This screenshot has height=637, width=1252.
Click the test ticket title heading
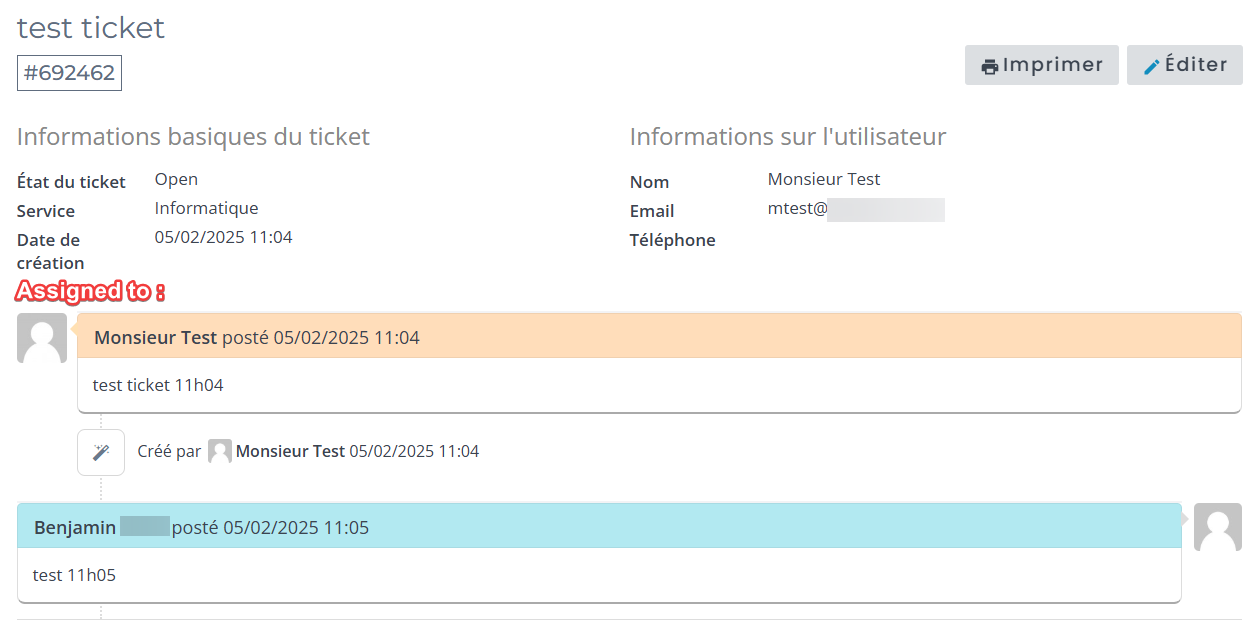click(91, 28)
